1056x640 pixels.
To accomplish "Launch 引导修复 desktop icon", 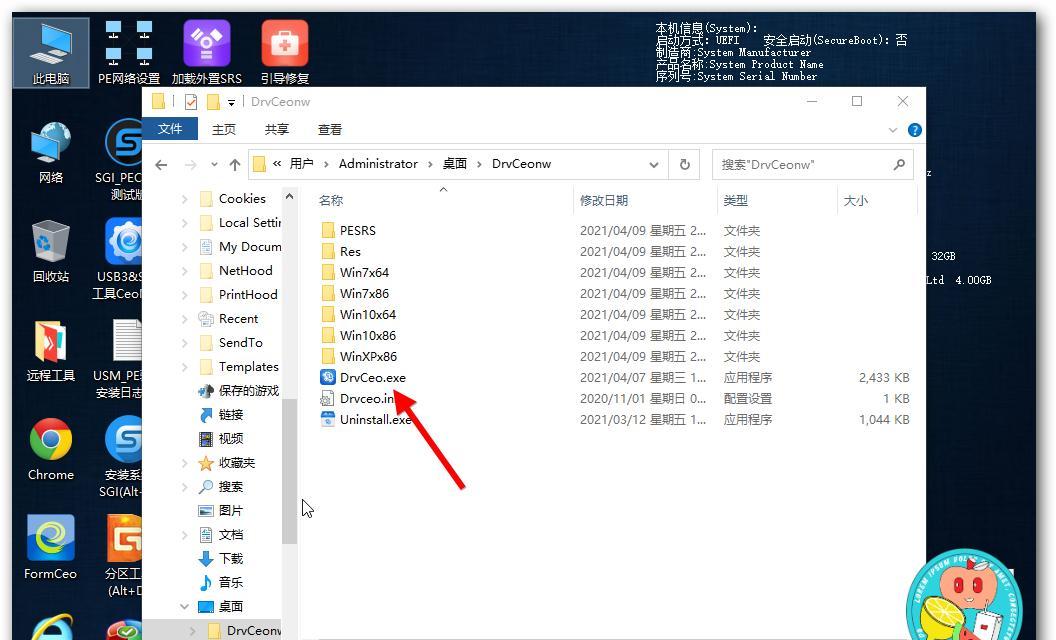I will 285,53.
